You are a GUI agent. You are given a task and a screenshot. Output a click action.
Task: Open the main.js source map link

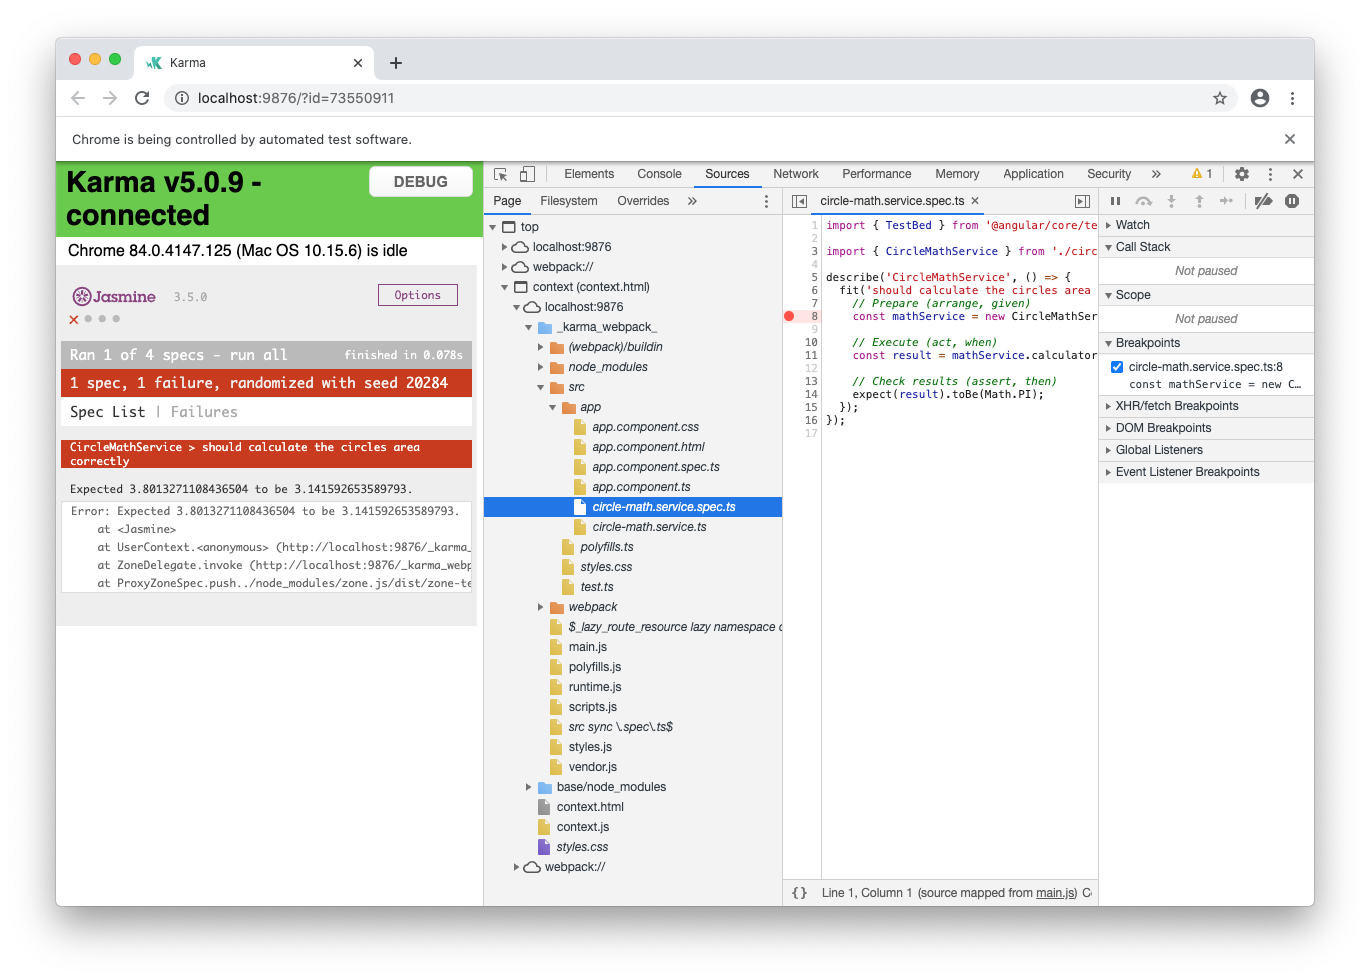pos(1056,893)
